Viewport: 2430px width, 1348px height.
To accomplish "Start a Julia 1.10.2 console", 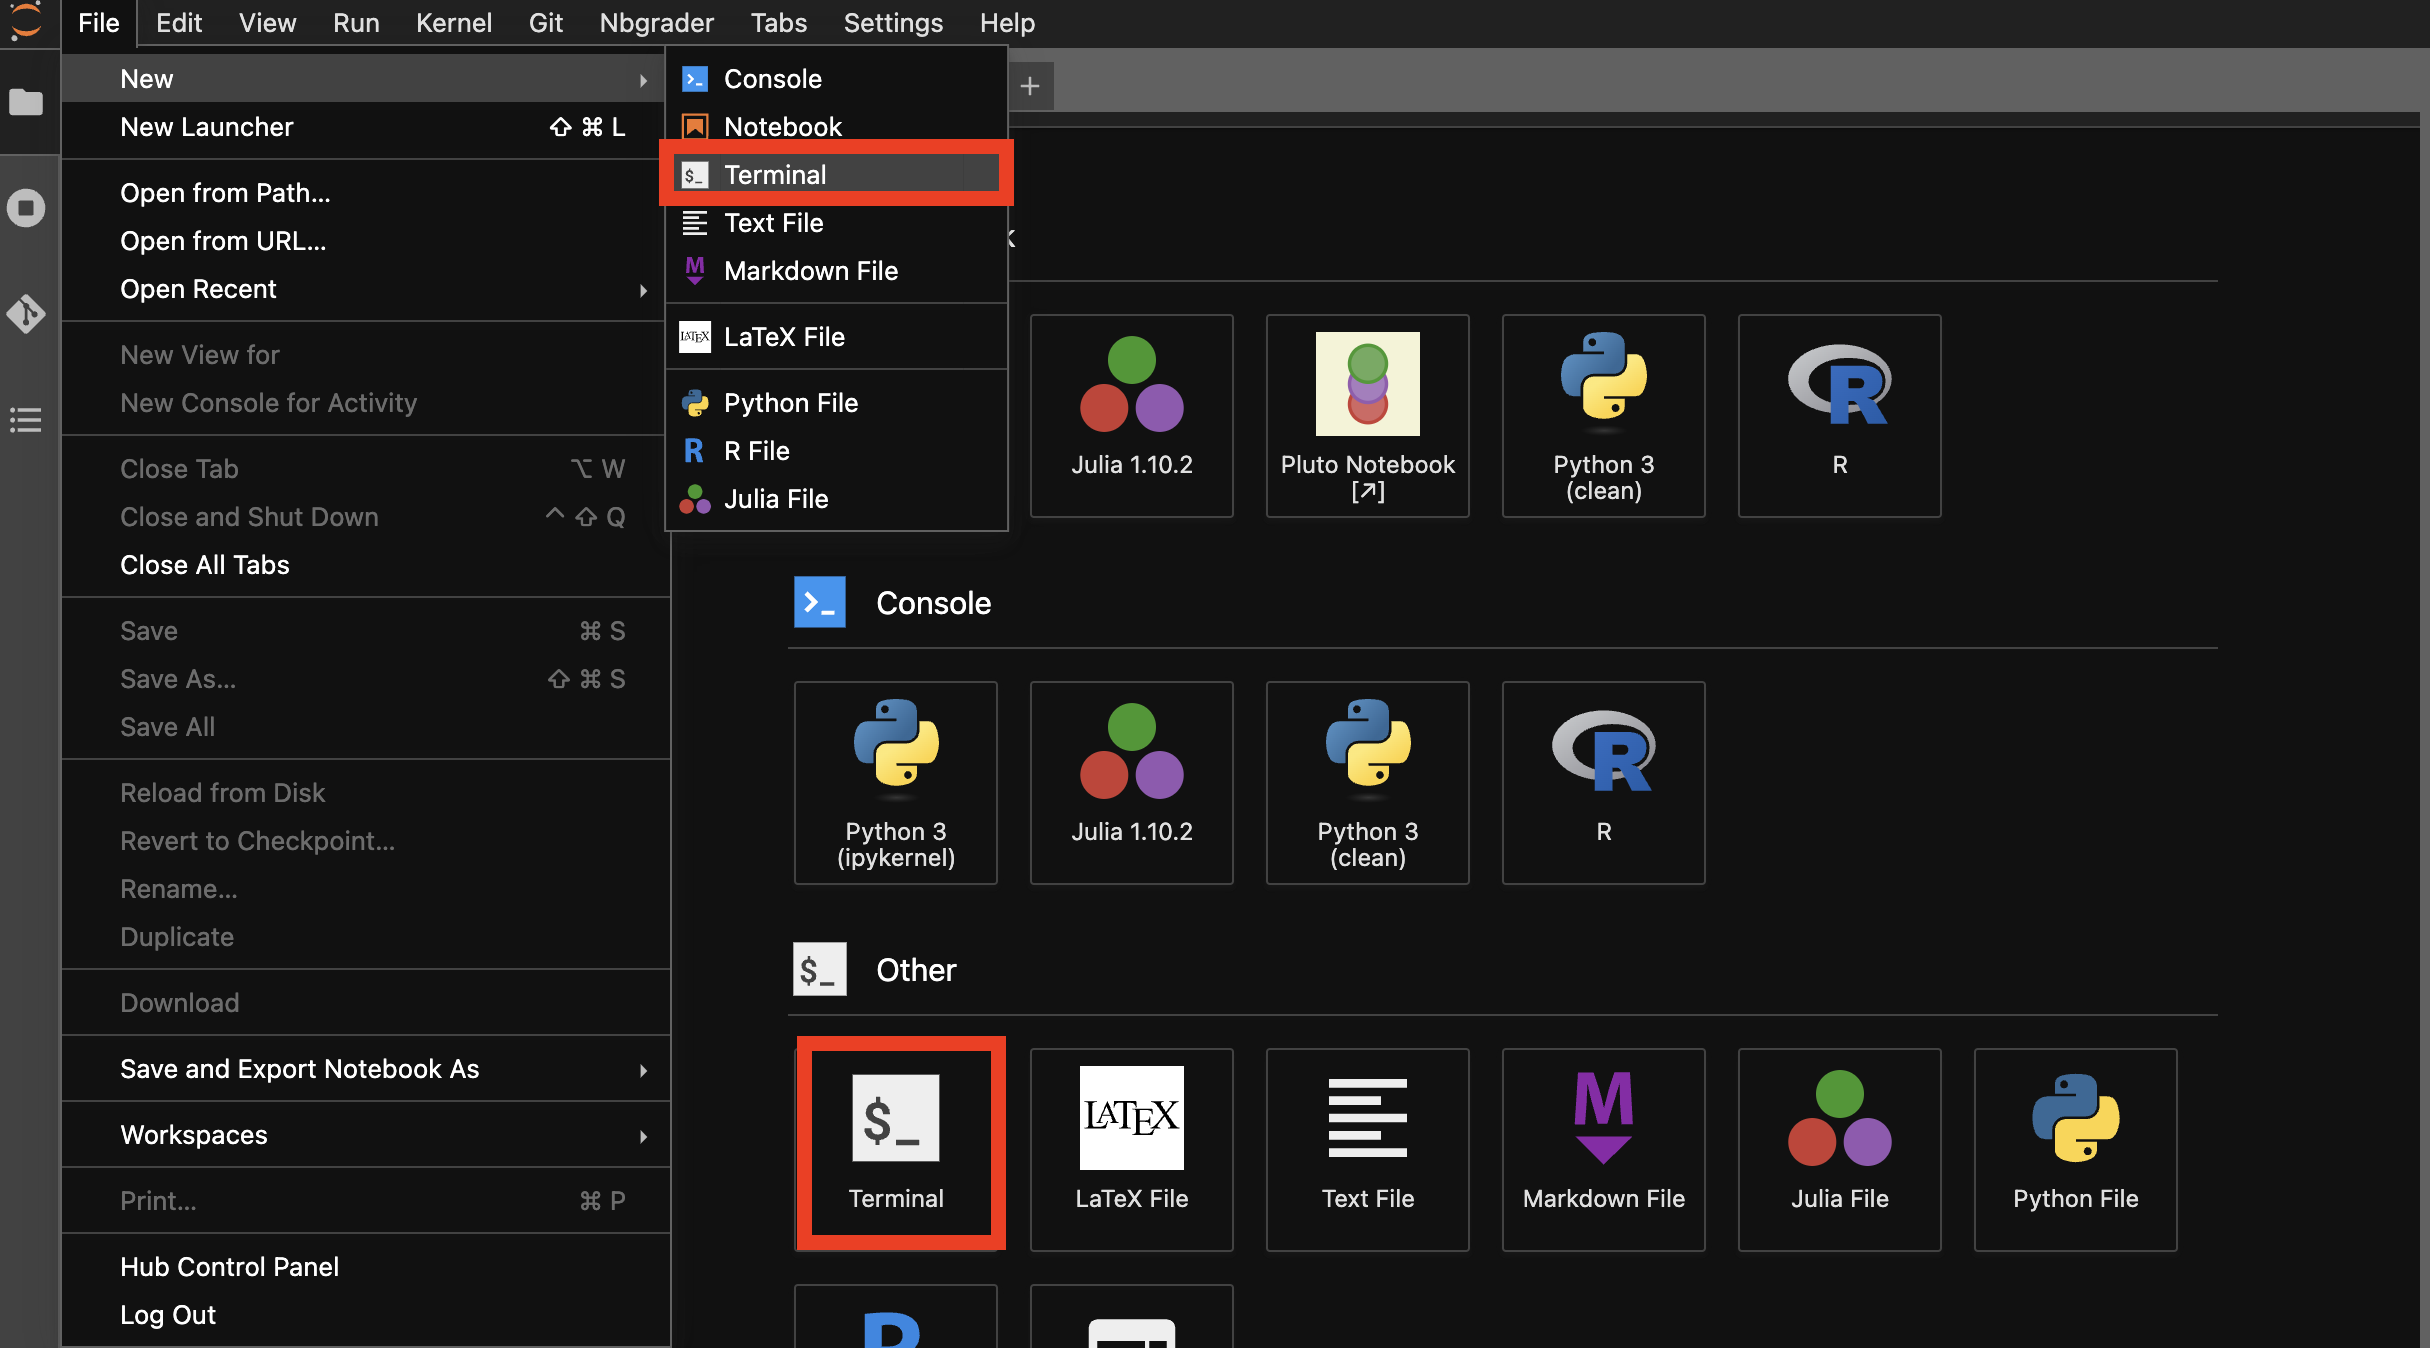I will 1131,783.
